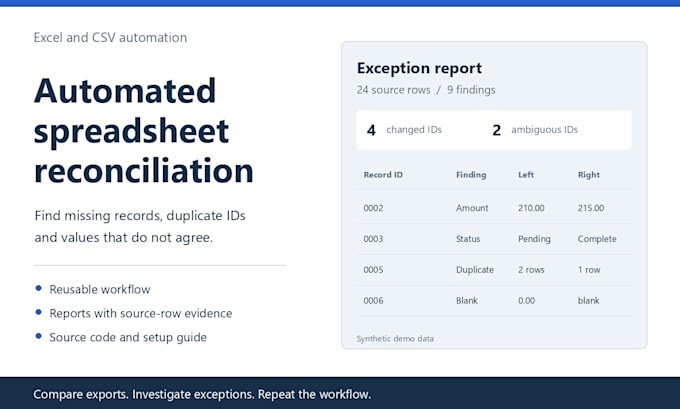Viewport: 680px width, 409px height.
Task: Click the 'Duplicate' finding cell
Action: click(475, 270)
